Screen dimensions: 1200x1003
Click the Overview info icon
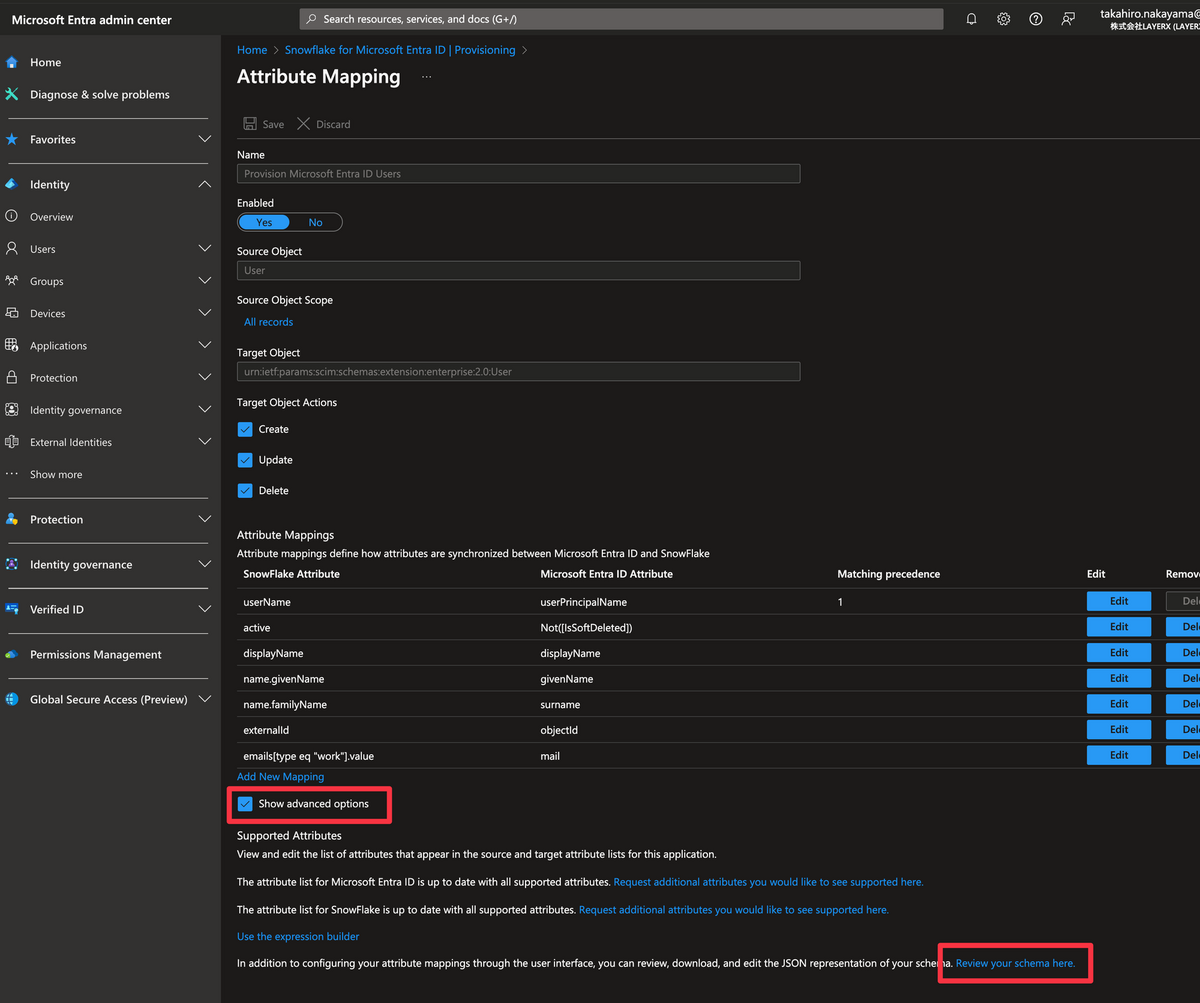coord(12,216)
